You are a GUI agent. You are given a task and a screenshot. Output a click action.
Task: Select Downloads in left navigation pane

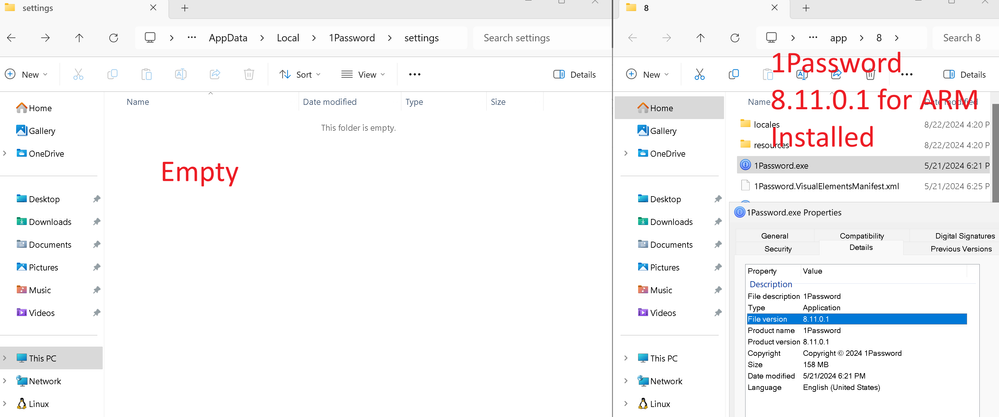pyautogui.click(x=49, y=222)
